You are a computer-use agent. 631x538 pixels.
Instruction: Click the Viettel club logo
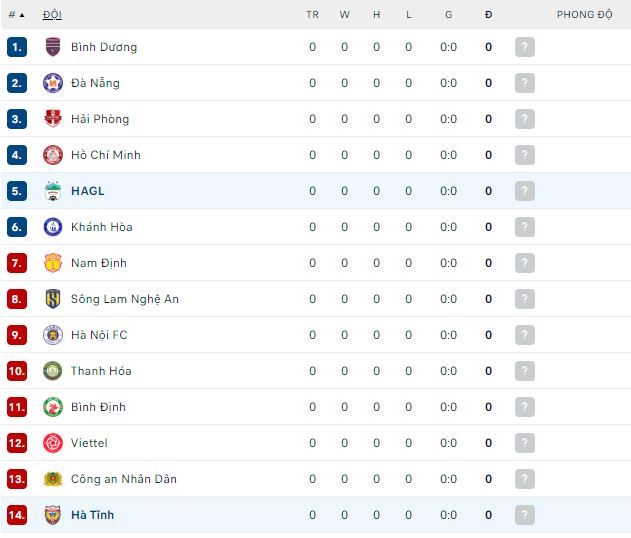(53, 443)
